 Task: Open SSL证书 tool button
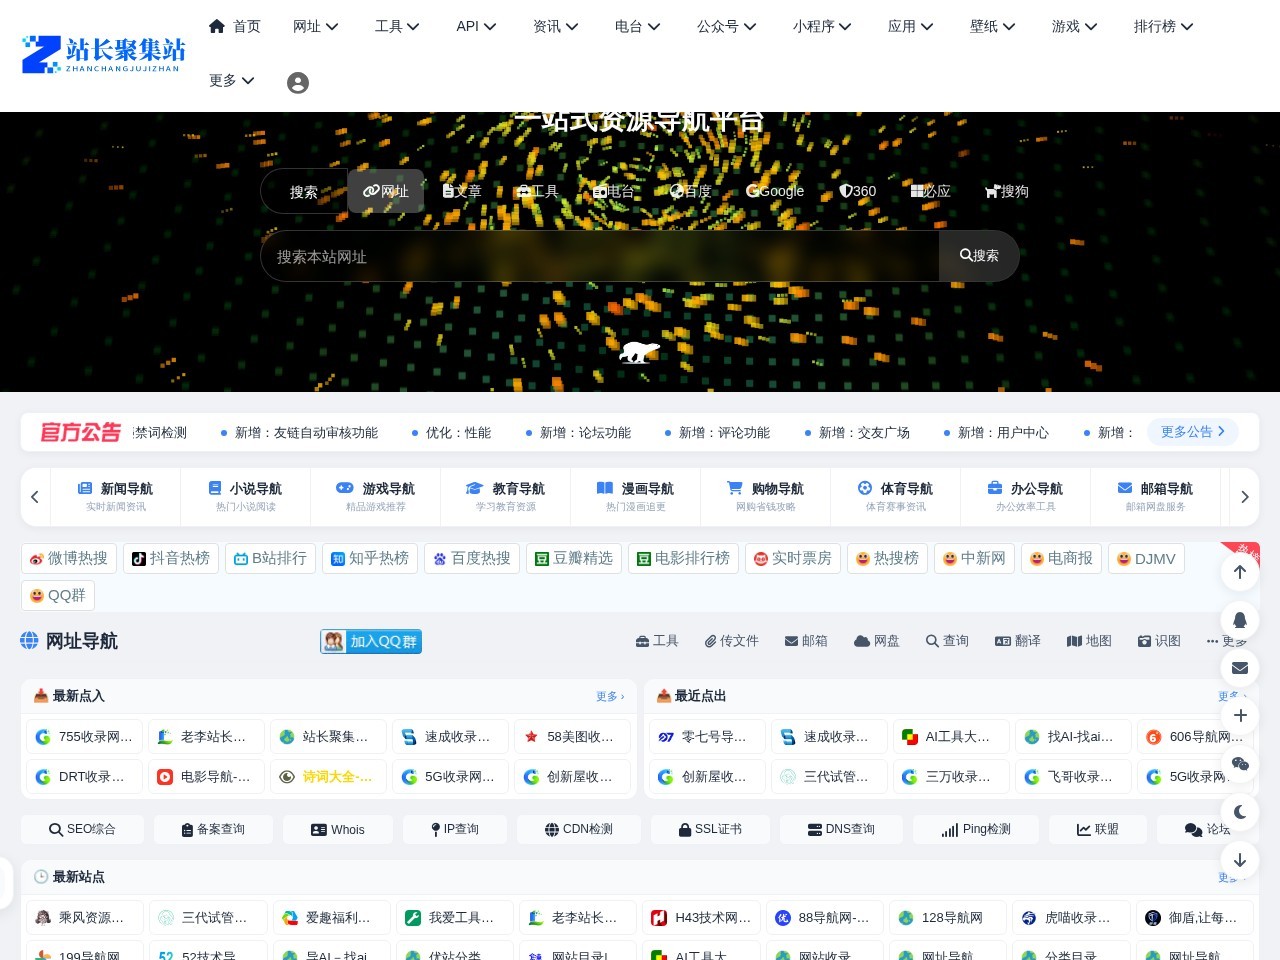(x=710, y=830)
